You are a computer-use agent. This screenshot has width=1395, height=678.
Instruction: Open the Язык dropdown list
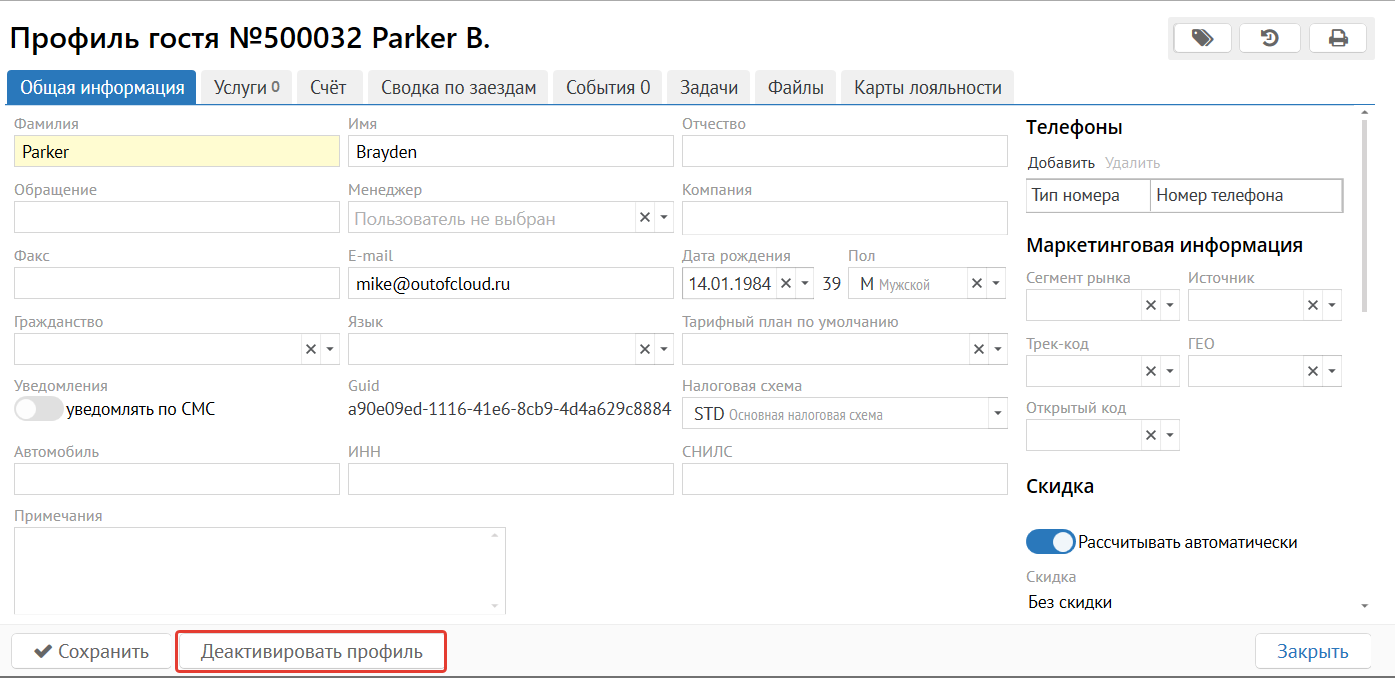[664, 349]
